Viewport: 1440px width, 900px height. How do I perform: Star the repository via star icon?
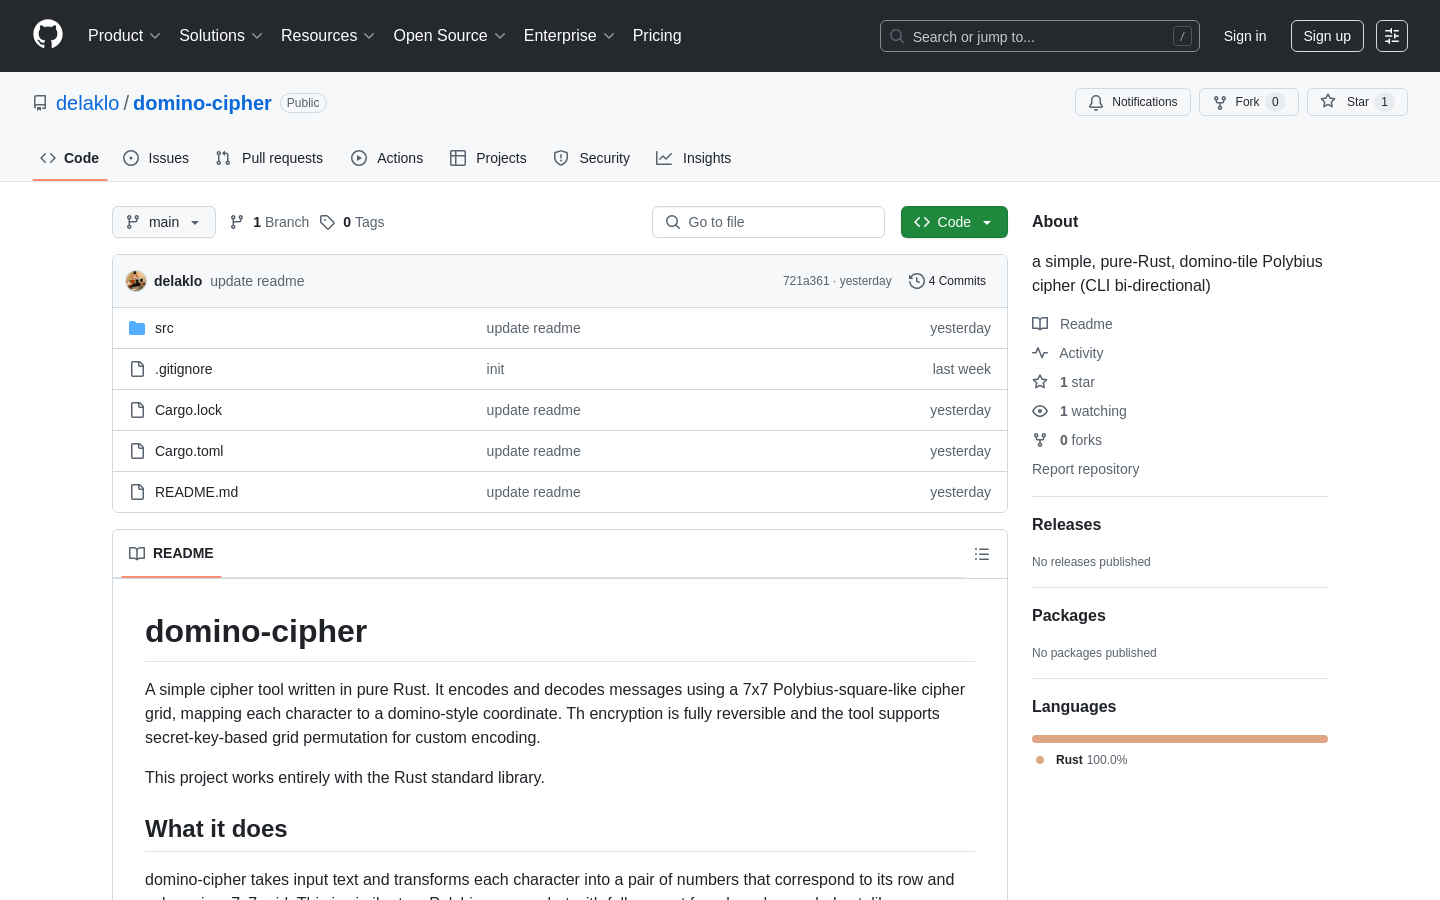1328,101
